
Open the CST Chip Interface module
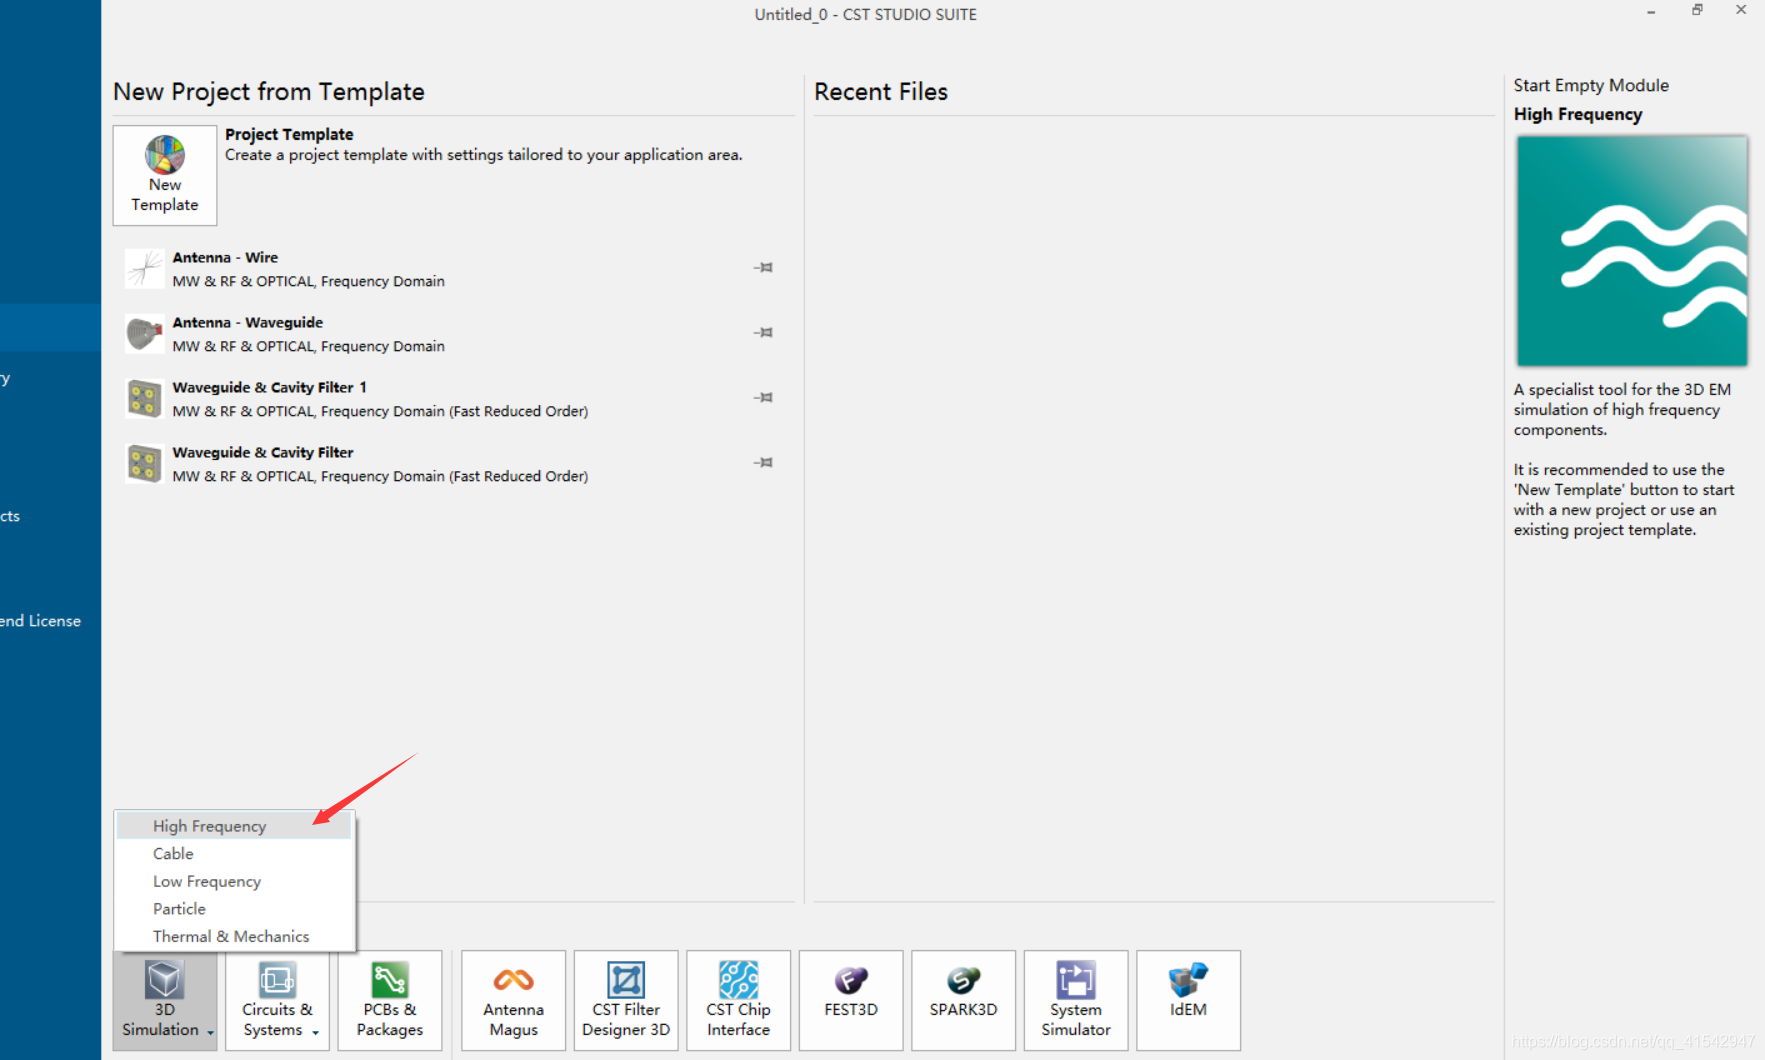(739, 1000)
